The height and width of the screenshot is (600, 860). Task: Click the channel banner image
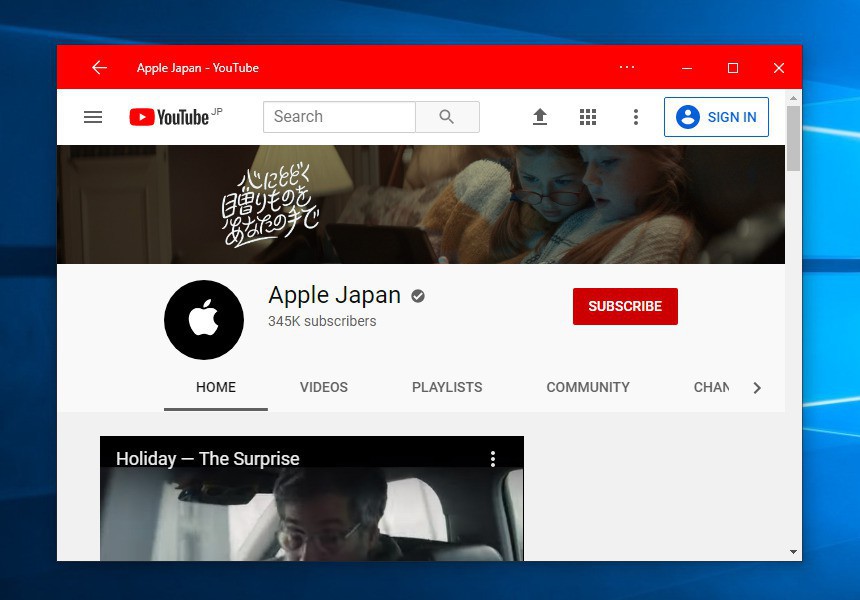pyautogui.click(x=421, y=204)
